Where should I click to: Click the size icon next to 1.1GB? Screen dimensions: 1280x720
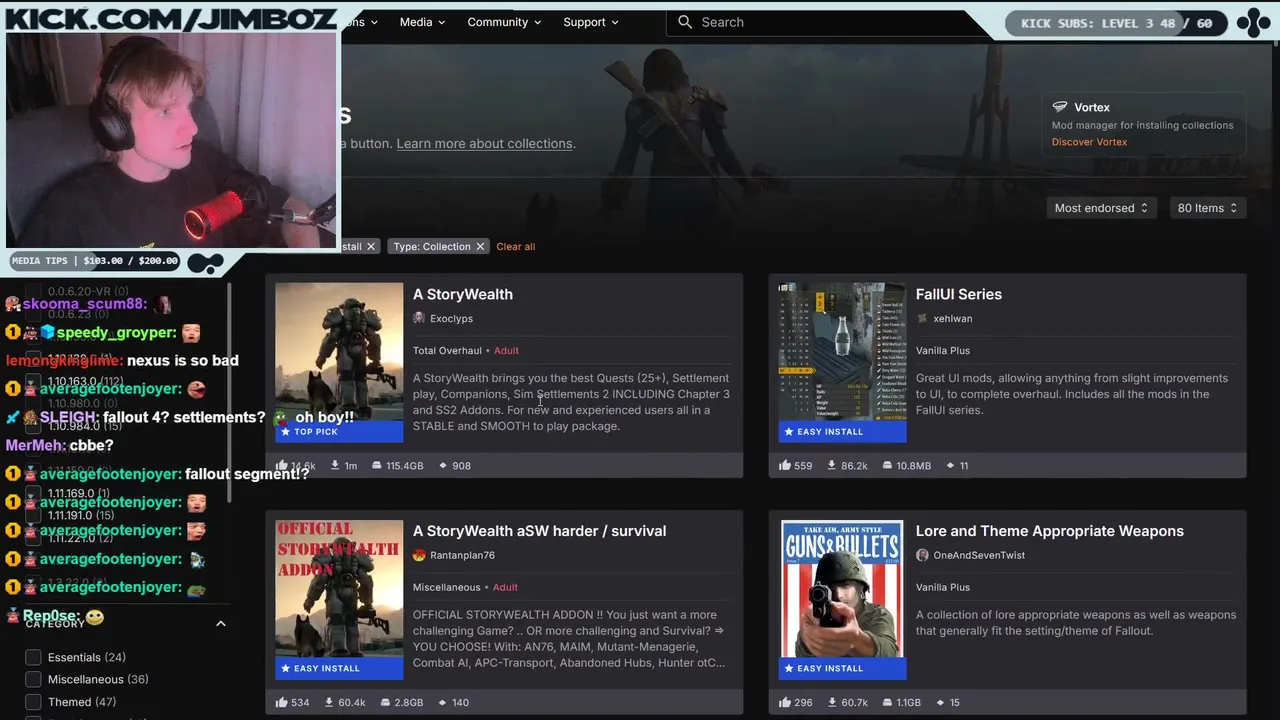click(x=886, y=703)
